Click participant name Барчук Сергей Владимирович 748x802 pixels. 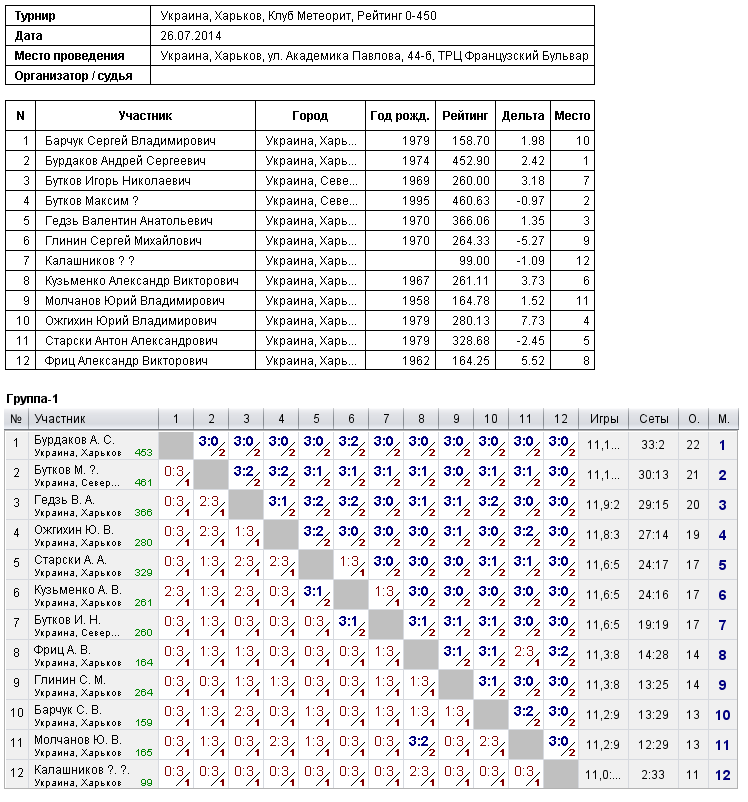(x=130, y=141)
